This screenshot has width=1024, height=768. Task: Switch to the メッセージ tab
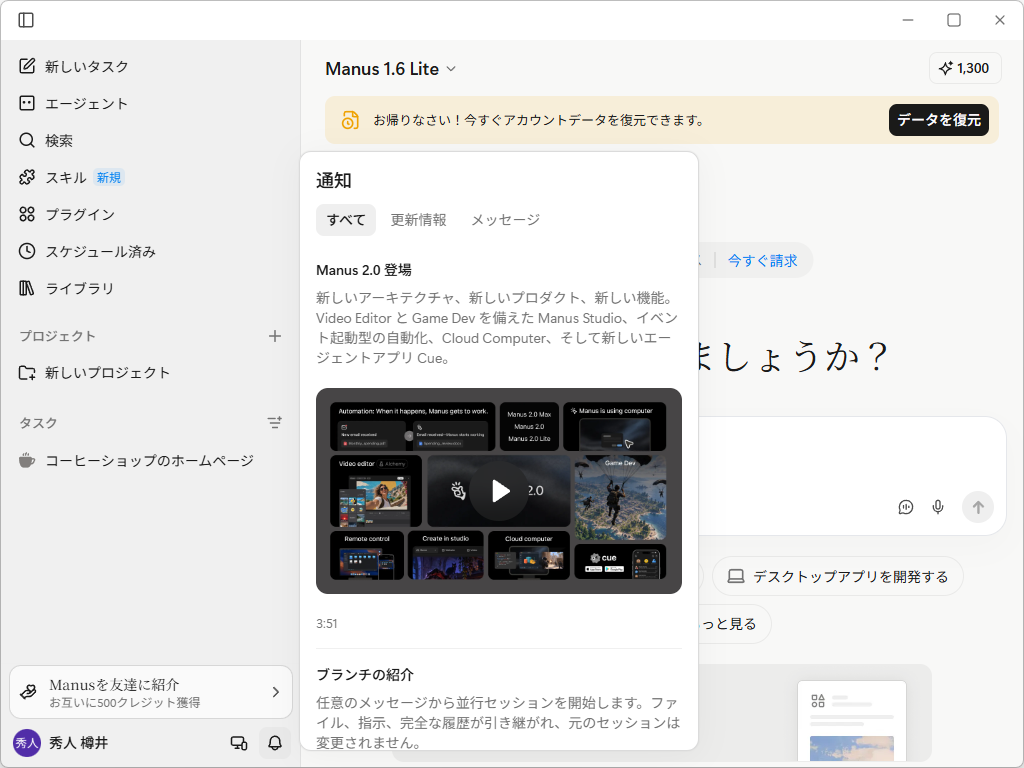(506, 220)
